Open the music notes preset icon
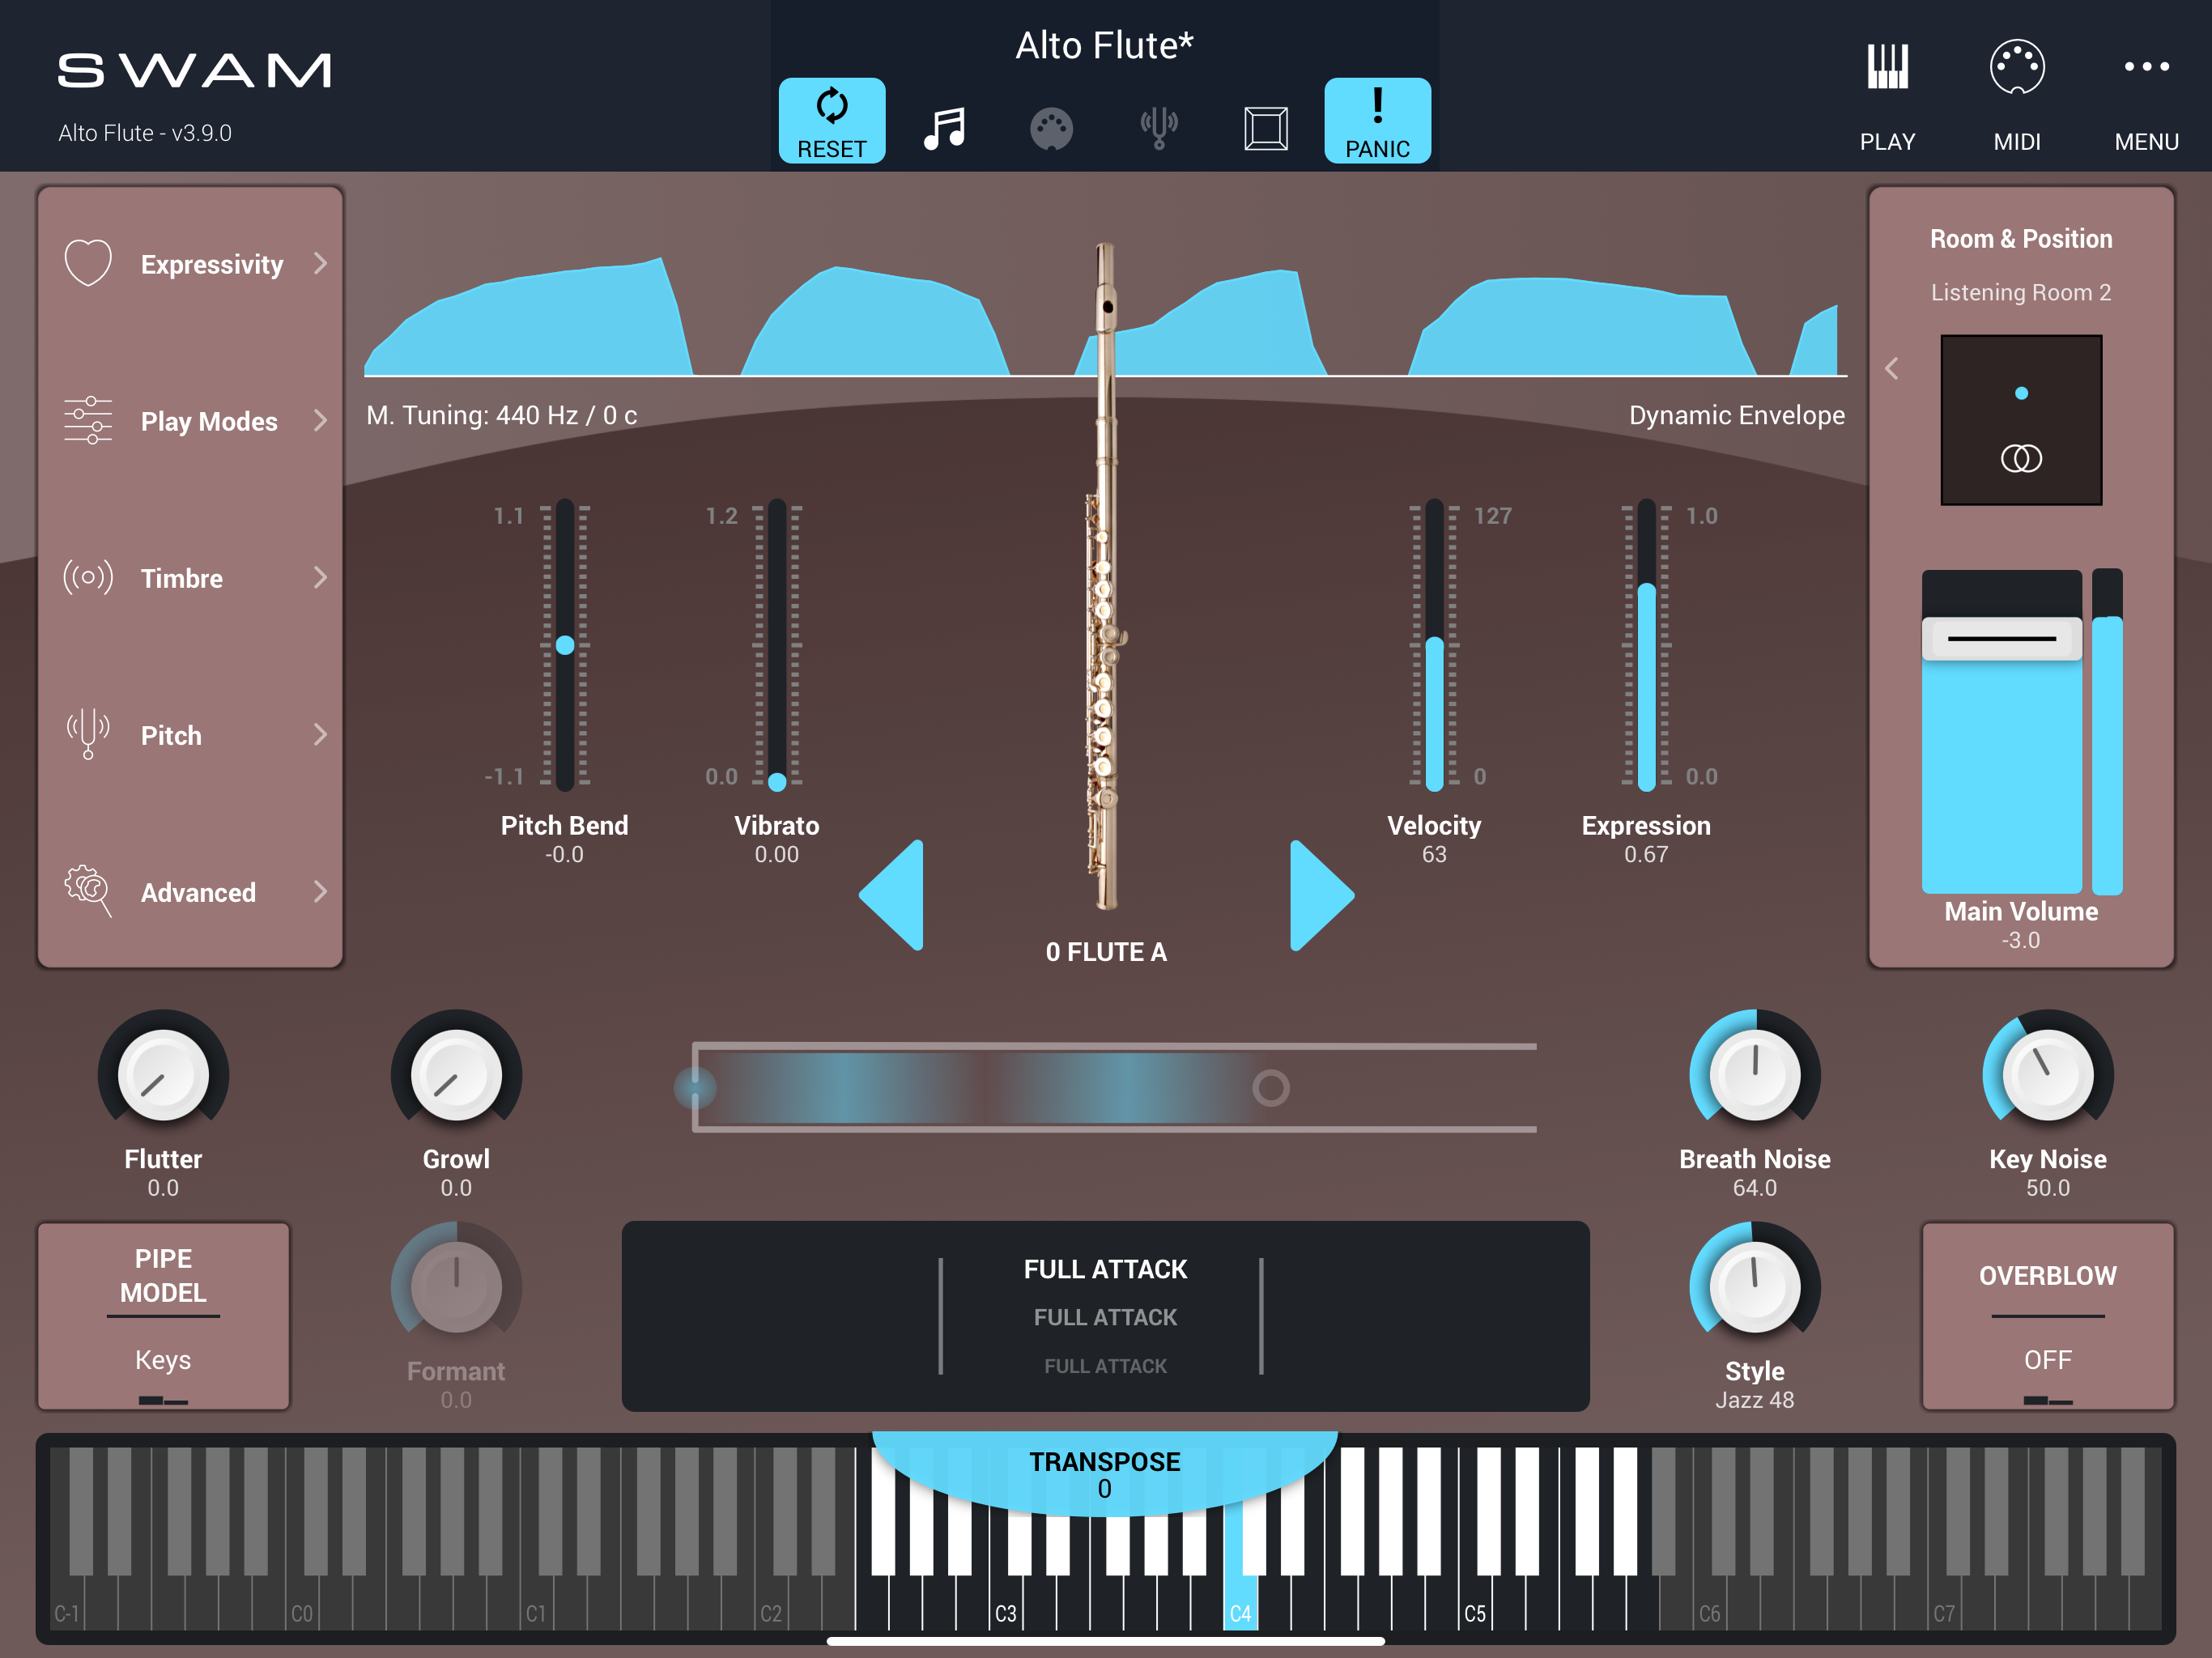Viewport: 2212px width, 1658px height. click(944, 128)
